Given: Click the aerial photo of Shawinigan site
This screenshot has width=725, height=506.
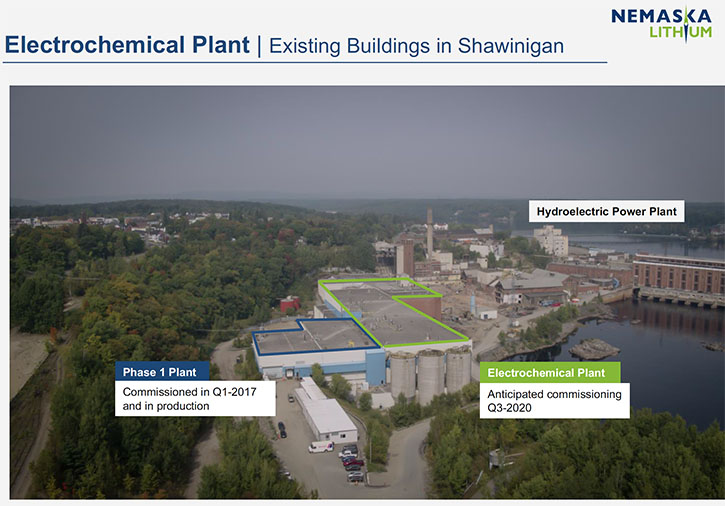Looking at the screenshot, I should (x=367, y=292).
